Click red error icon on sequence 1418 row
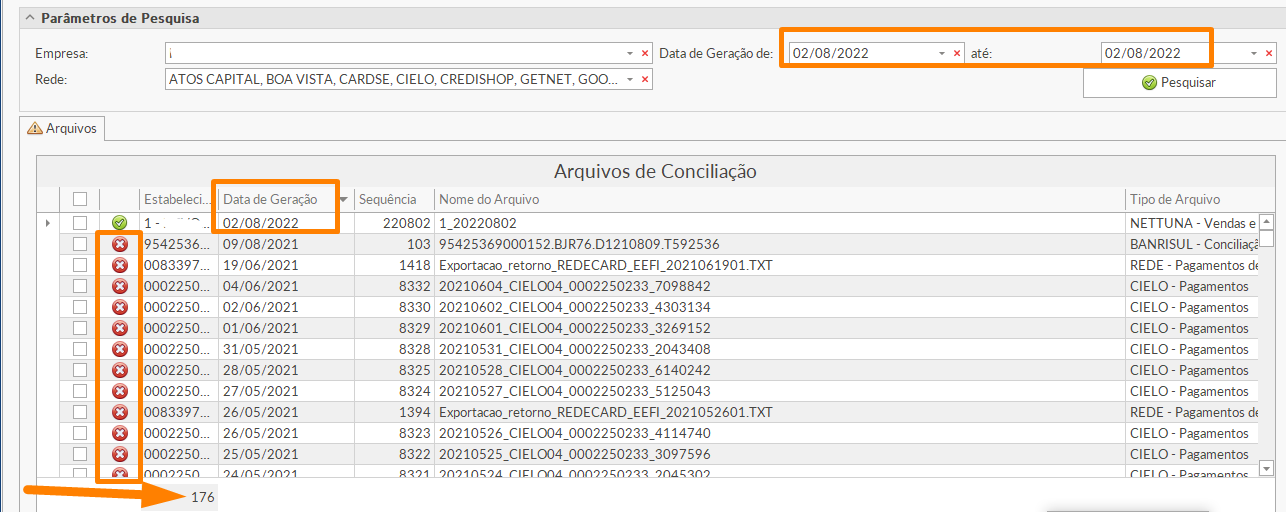 pos(120,265)
